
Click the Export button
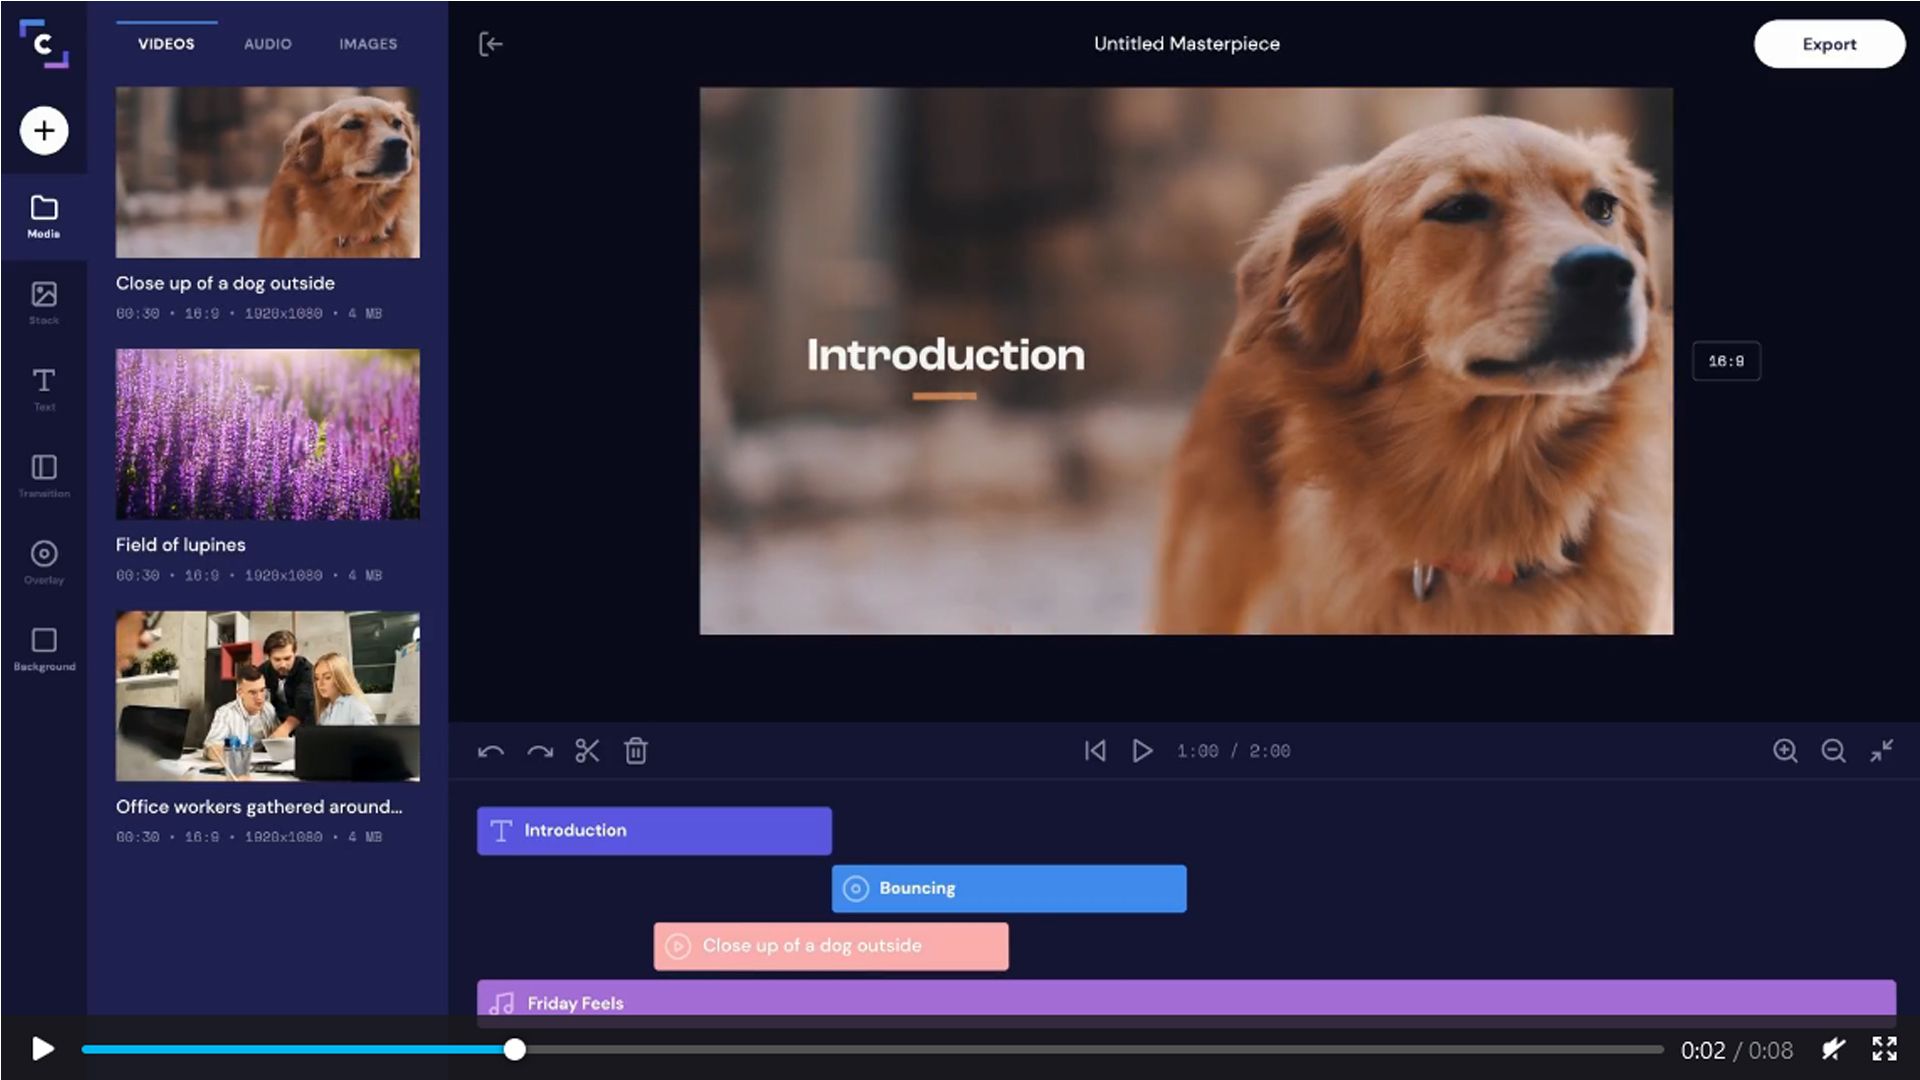click(1829, 44)
